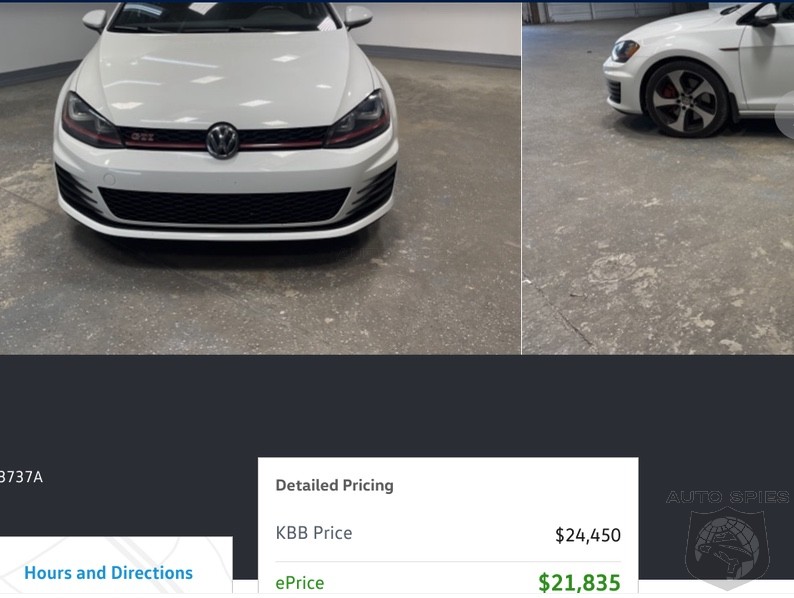Click the car's windshield in front photo
The width and height of the screenshot is (794, 598).
coord(222,16)
